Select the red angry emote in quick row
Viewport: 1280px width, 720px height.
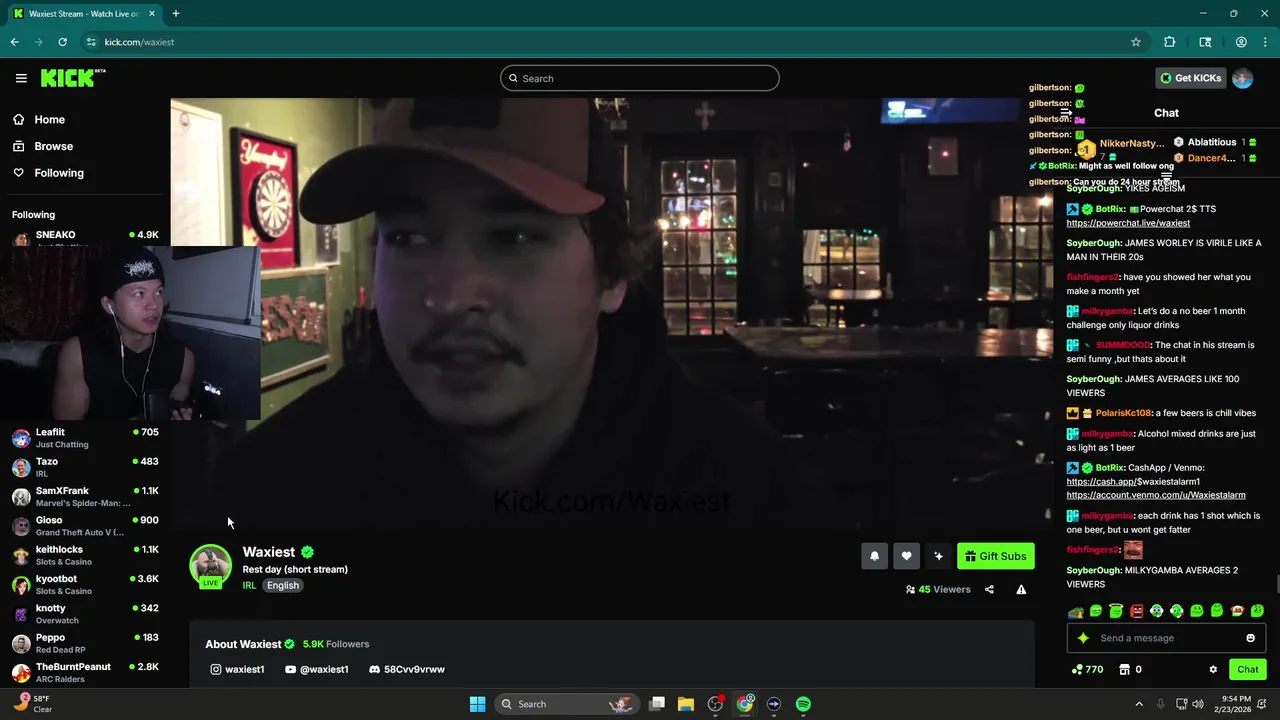(1136, 611)
